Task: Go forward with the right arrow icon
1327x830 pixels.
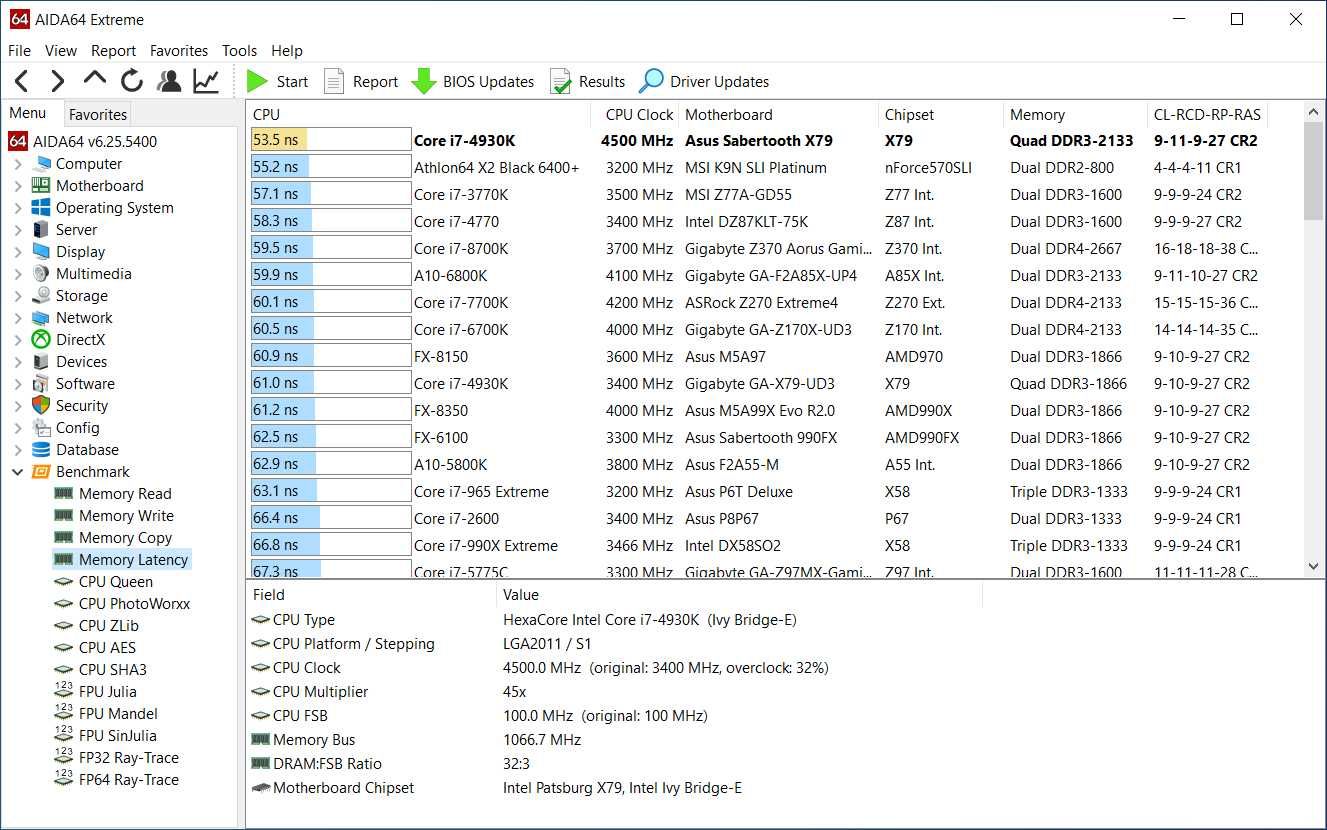Action: [x=58, y=81]
